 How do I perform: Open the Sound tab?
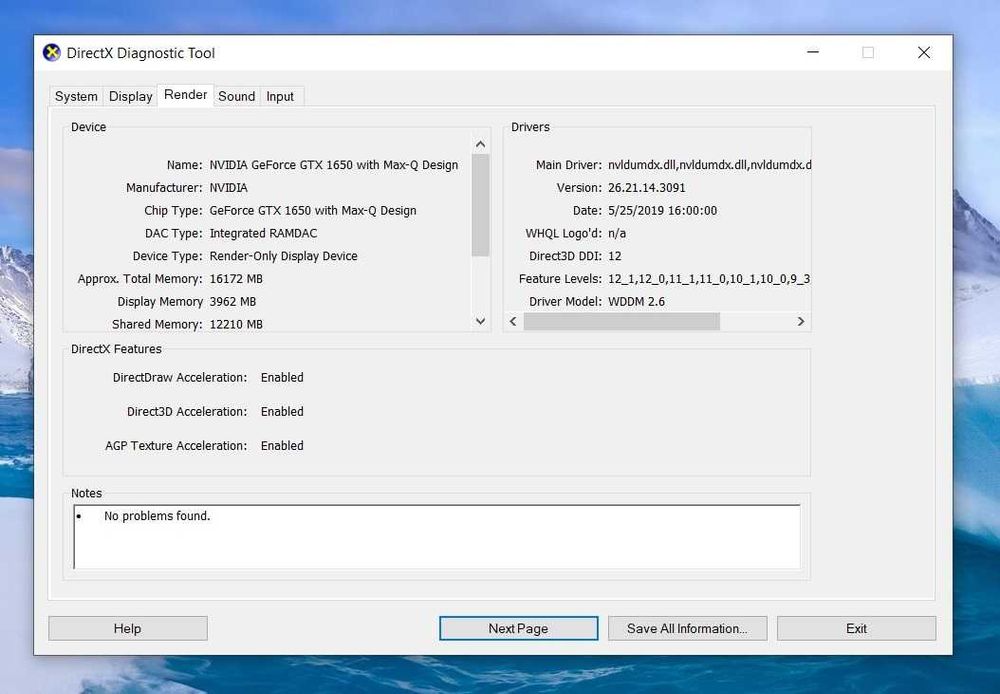coord(237,96)
